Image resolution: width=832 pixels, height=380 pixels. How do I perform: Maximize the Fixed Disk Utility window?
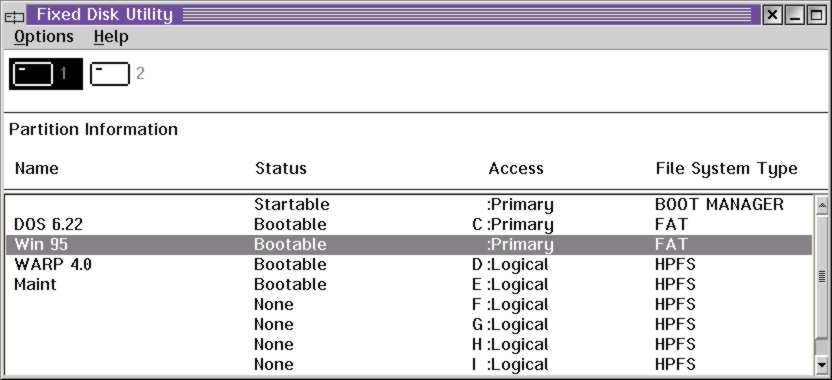816,15
